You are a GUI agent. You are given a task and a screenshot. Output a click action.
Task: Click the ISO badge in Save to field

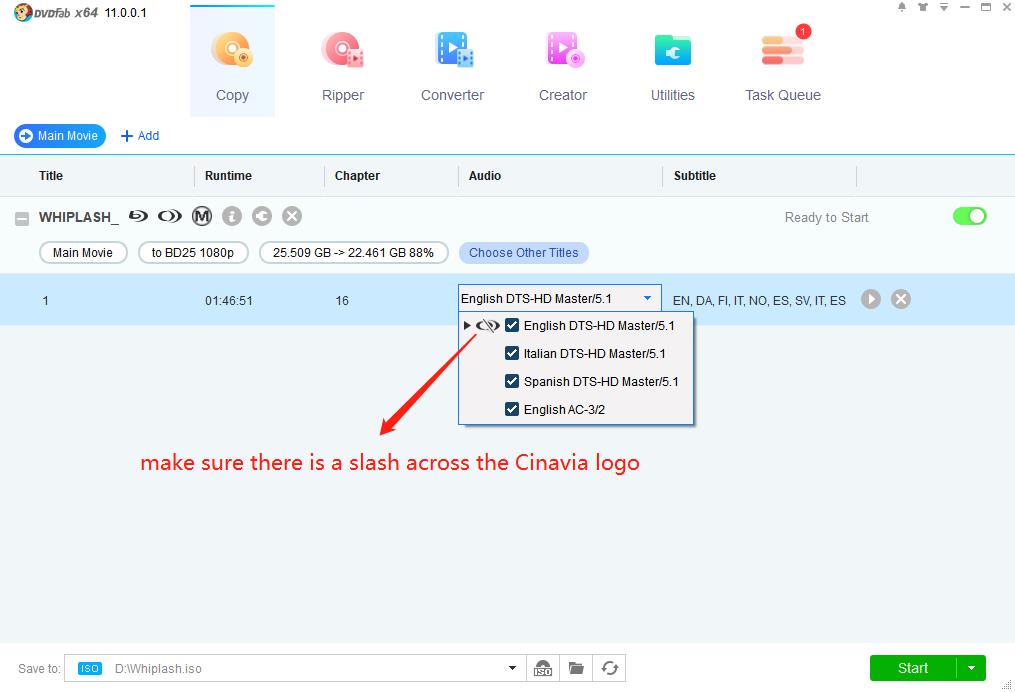point(89,668)
